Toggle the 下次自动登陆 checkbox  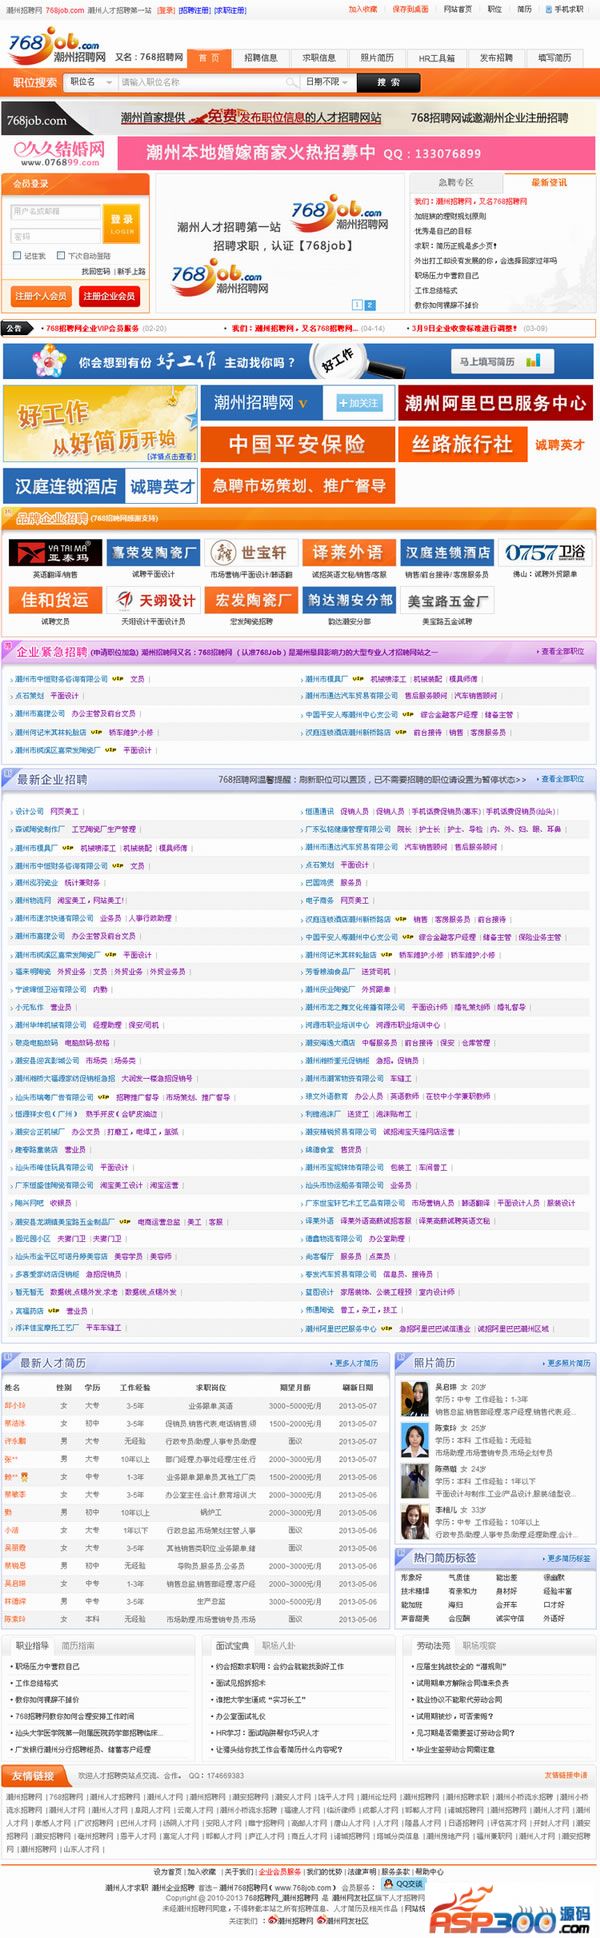[61, 256]
